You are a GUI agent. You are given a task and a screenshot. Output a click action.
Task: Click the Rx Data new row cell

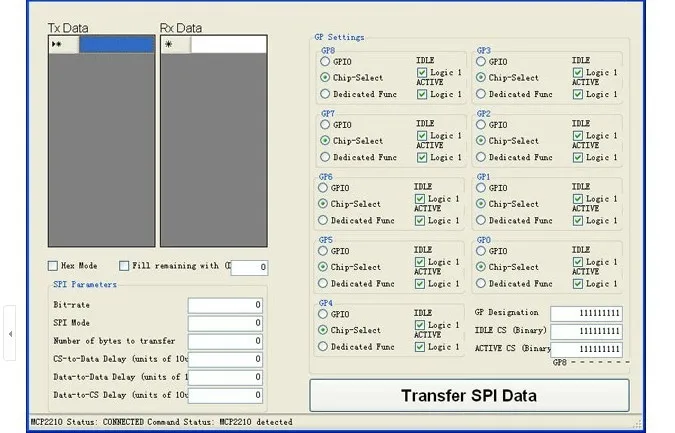tap(229, 44)
